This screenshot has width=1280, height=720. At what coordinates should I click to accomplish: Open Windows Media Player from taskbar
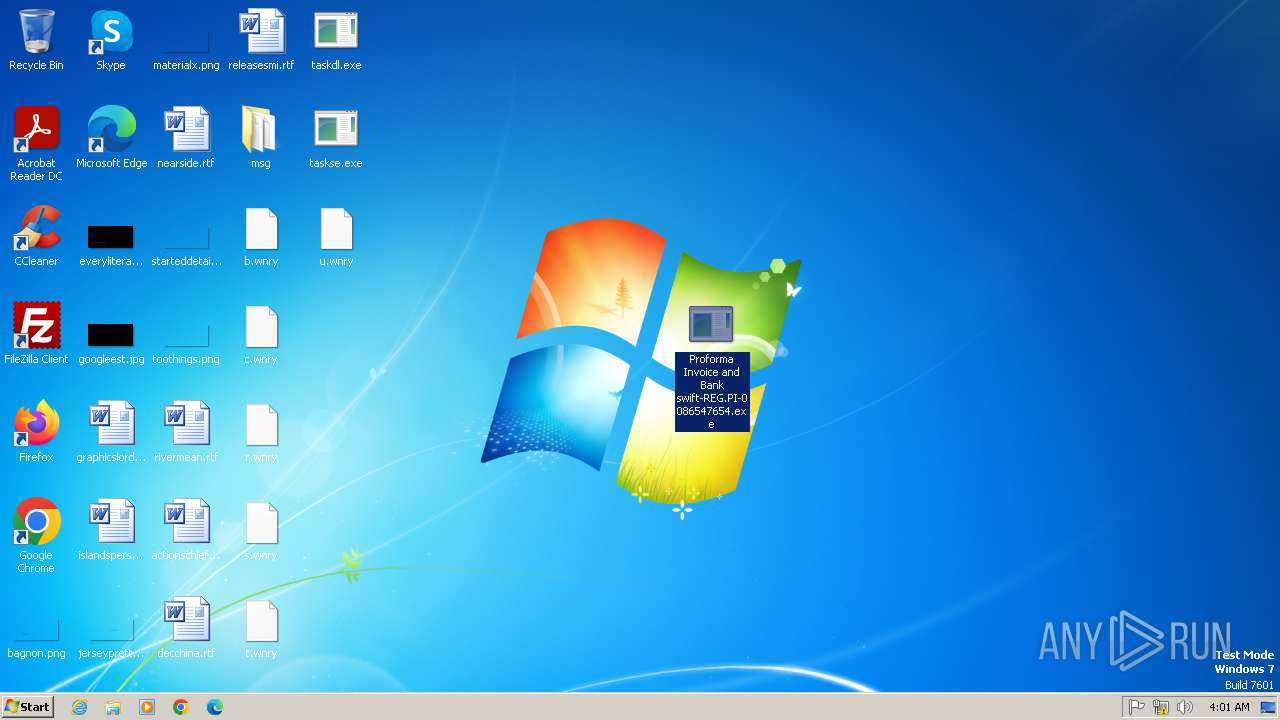147,707
